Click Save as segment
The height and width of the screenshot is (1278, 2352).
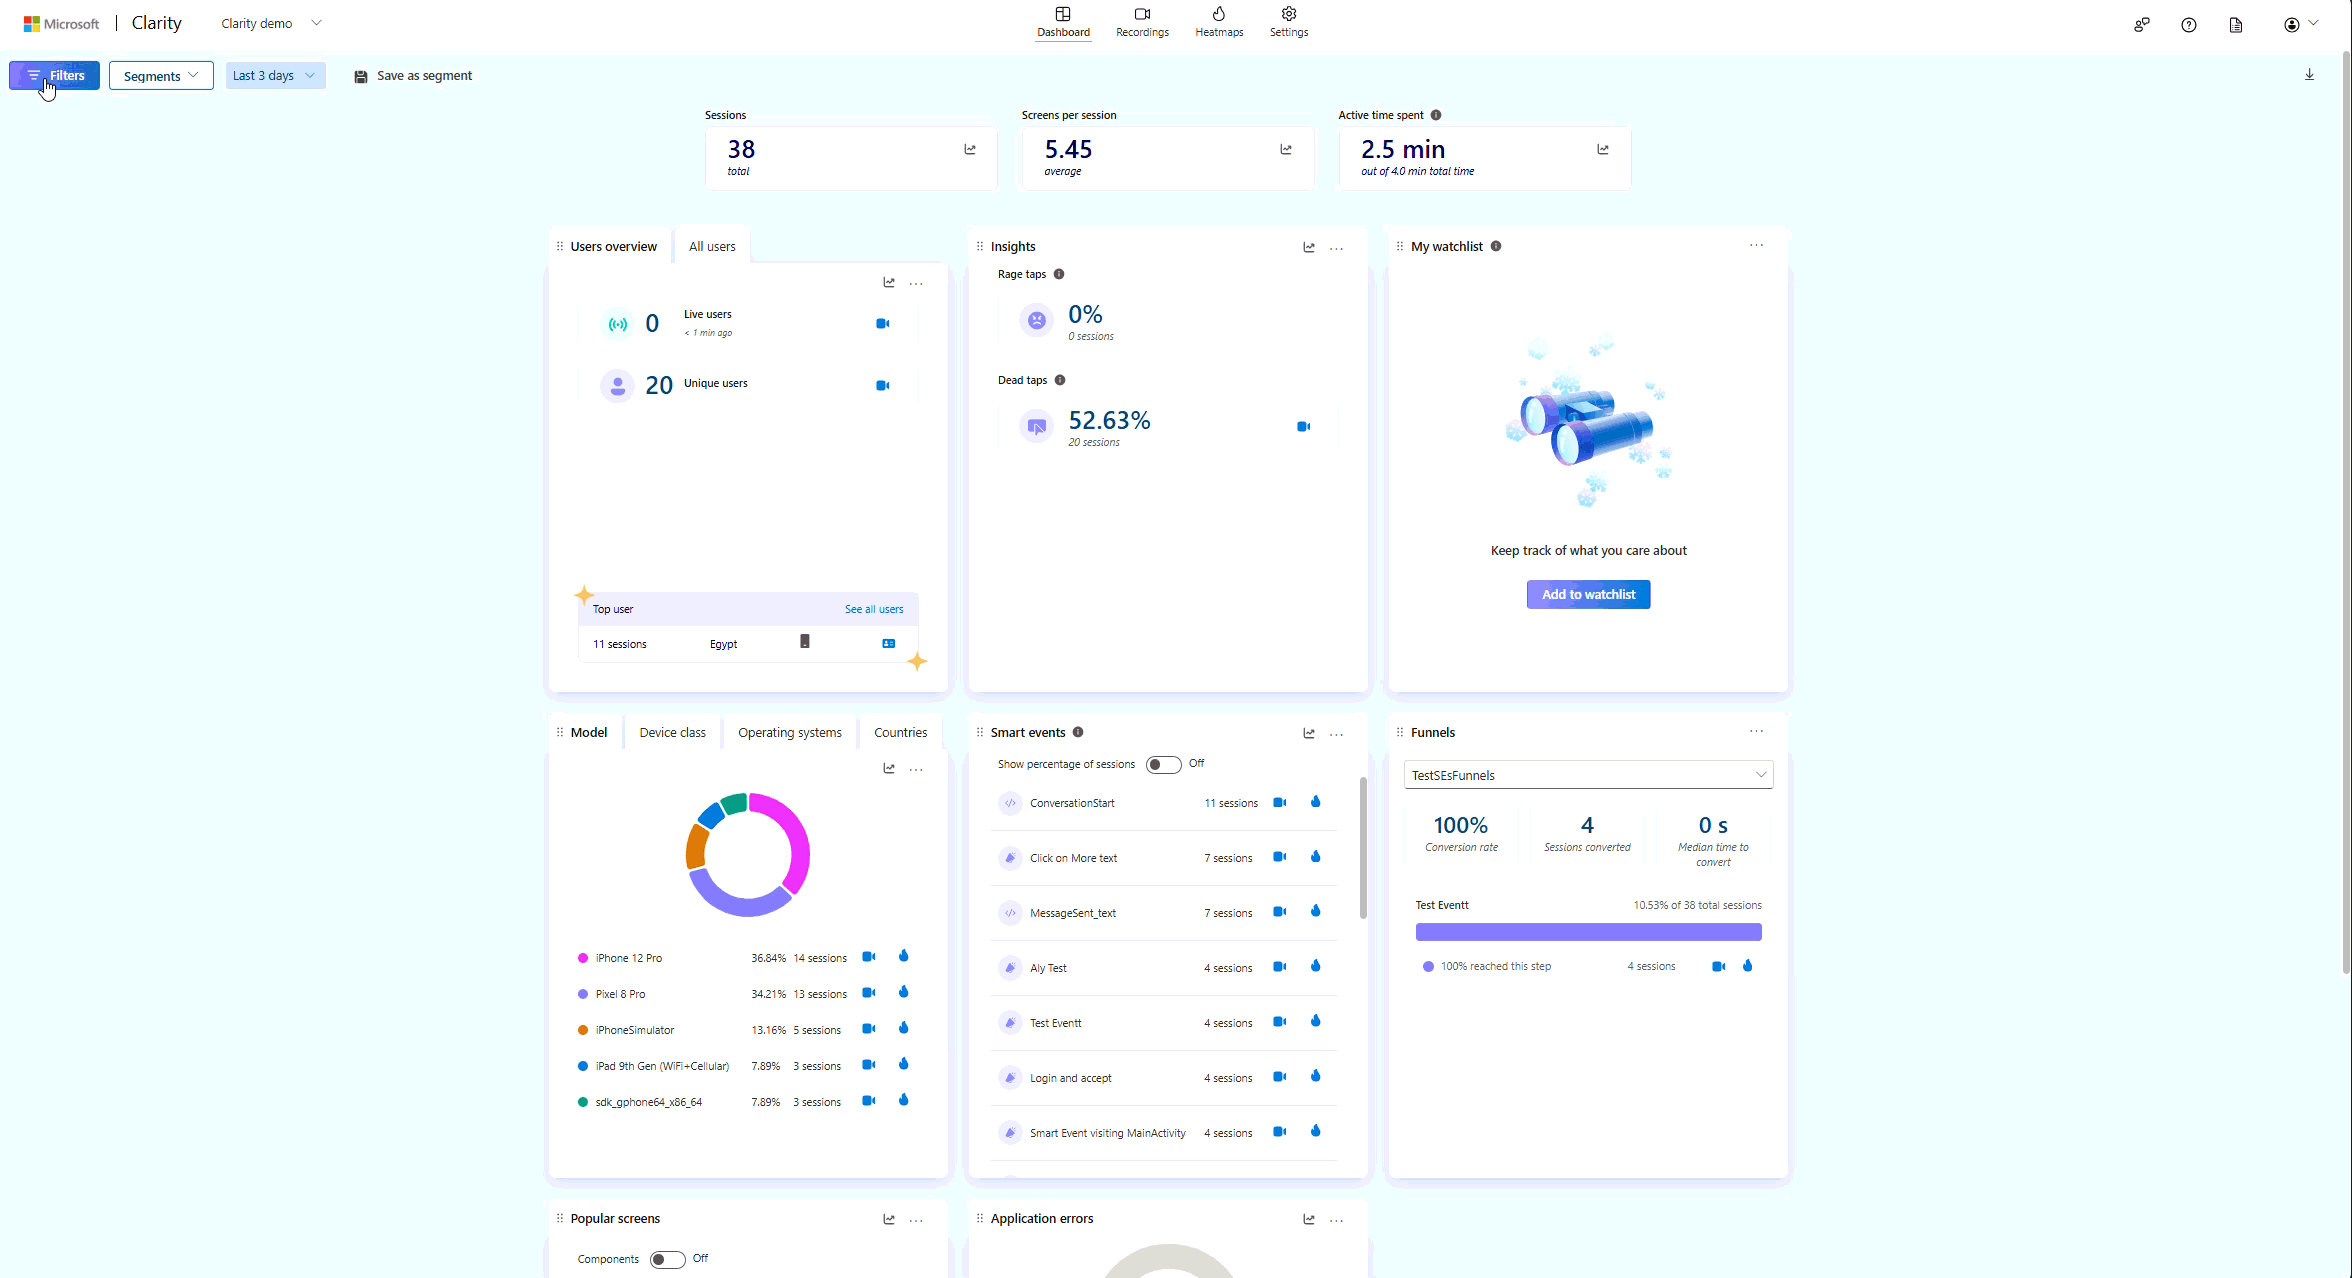click(413, 76)
